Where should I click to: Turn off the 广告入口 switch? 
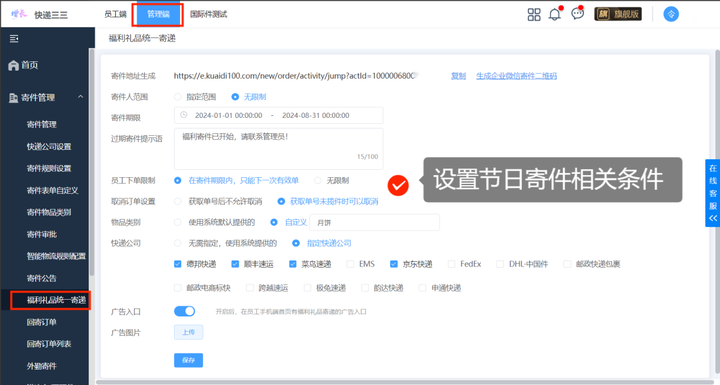(185, 311)
